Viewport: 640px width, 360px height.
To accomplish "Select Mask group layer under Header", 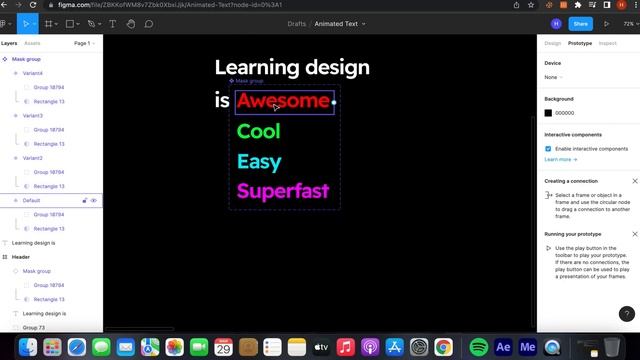I will click(37, 271).
